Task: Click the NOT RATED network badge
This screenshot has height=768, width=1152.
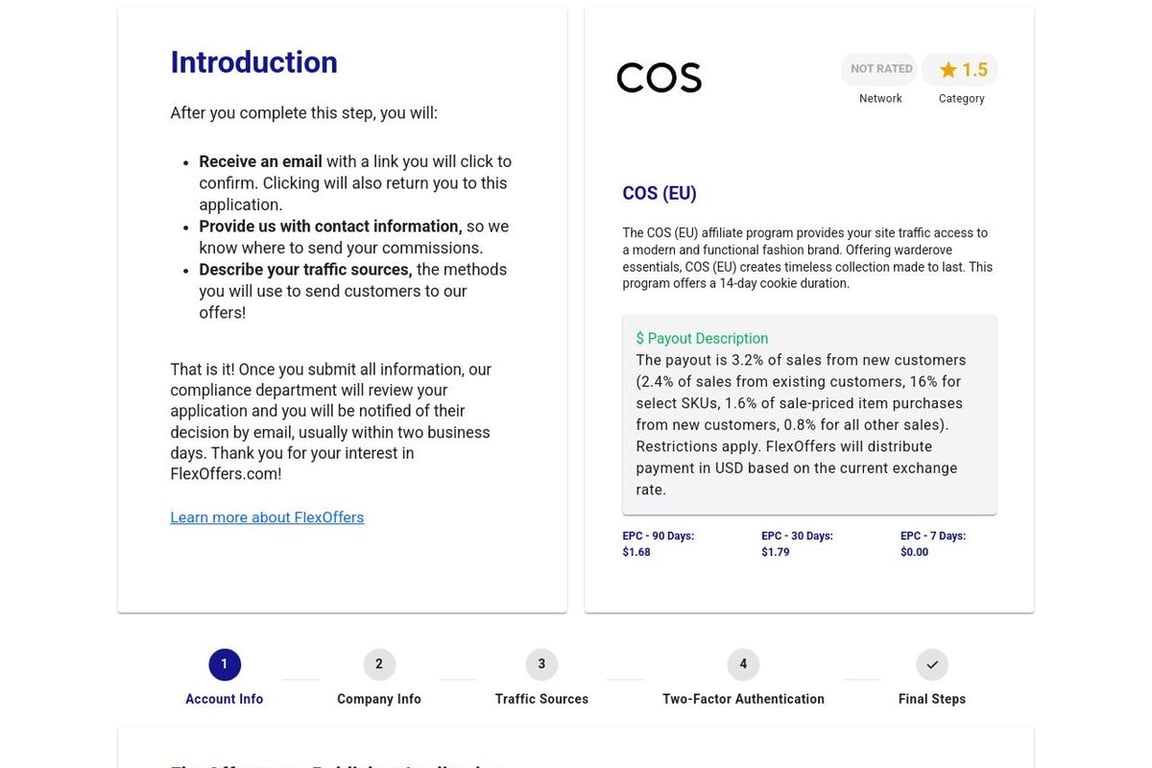Action: point(879,69)
